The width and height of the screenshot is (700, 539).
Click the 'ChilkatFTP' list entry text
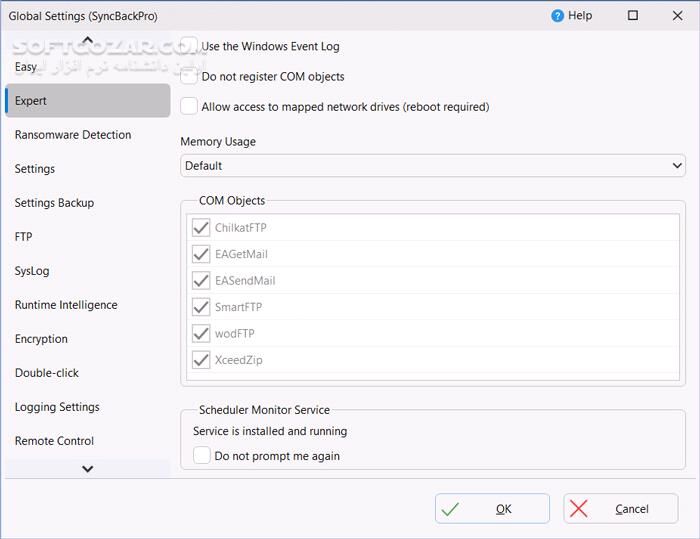pos(241,228)
